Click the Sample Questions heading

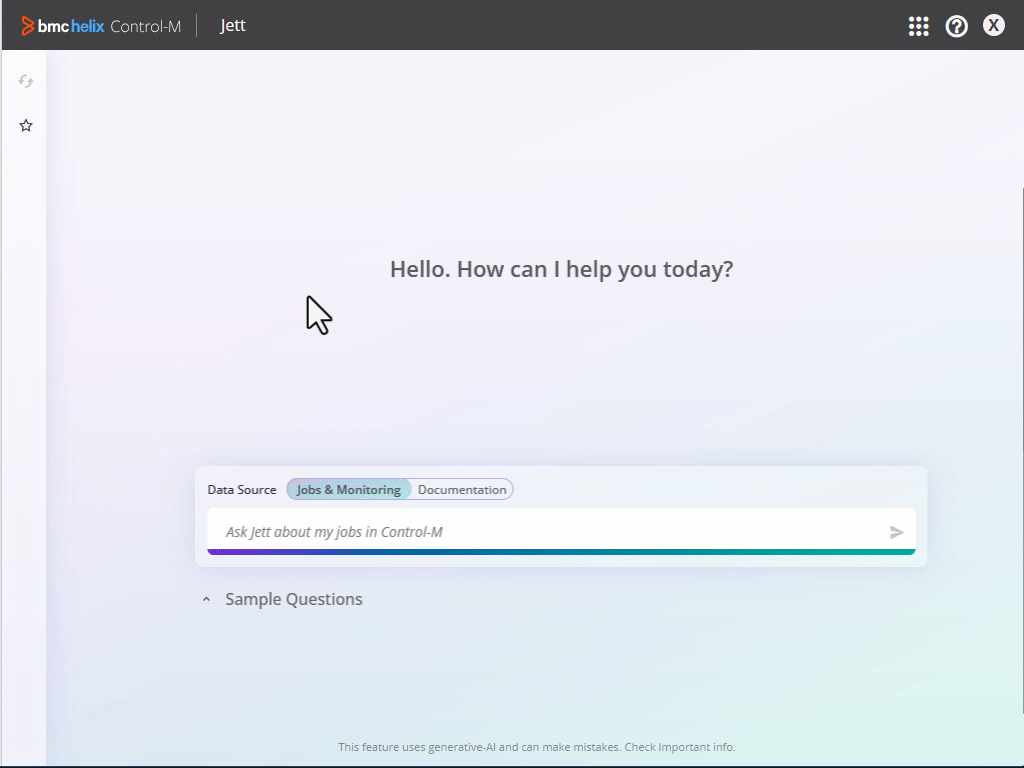point(293,600)
